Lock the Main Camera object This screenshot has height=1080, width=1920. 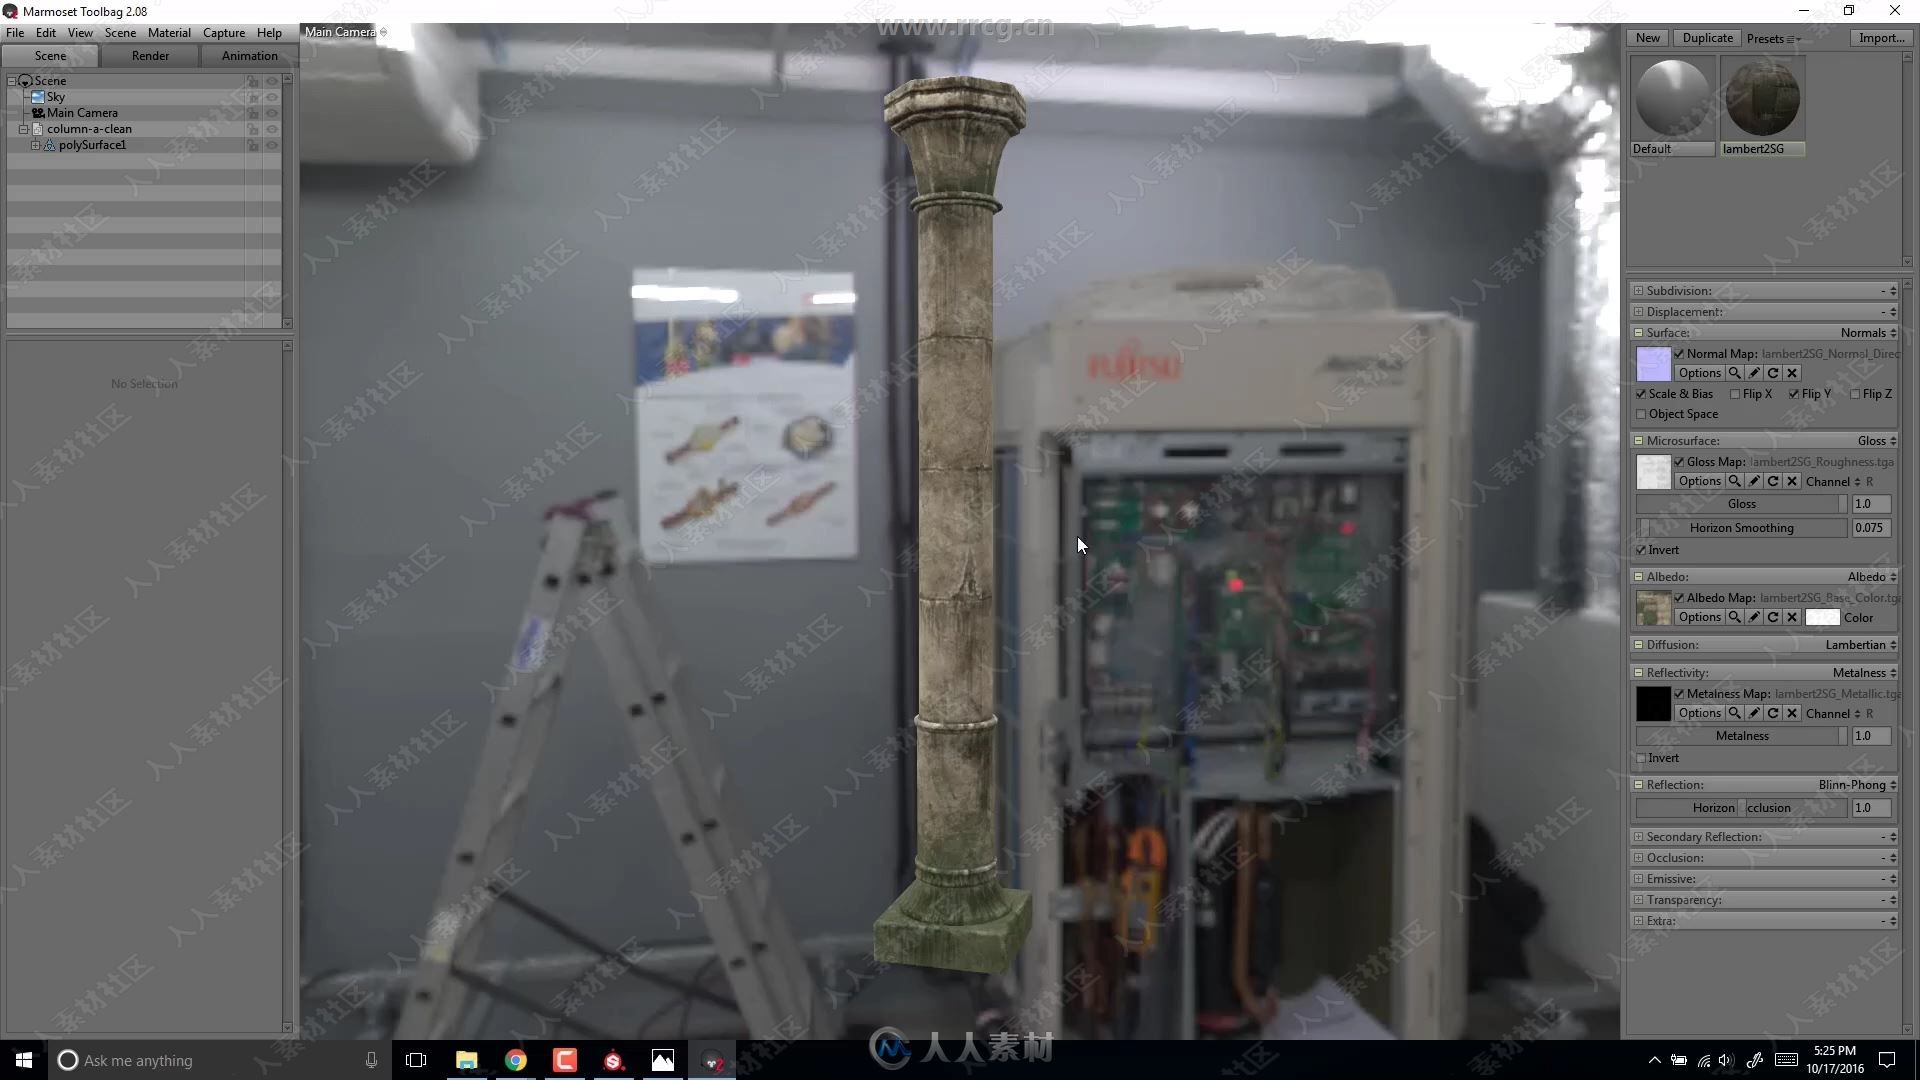253,113
